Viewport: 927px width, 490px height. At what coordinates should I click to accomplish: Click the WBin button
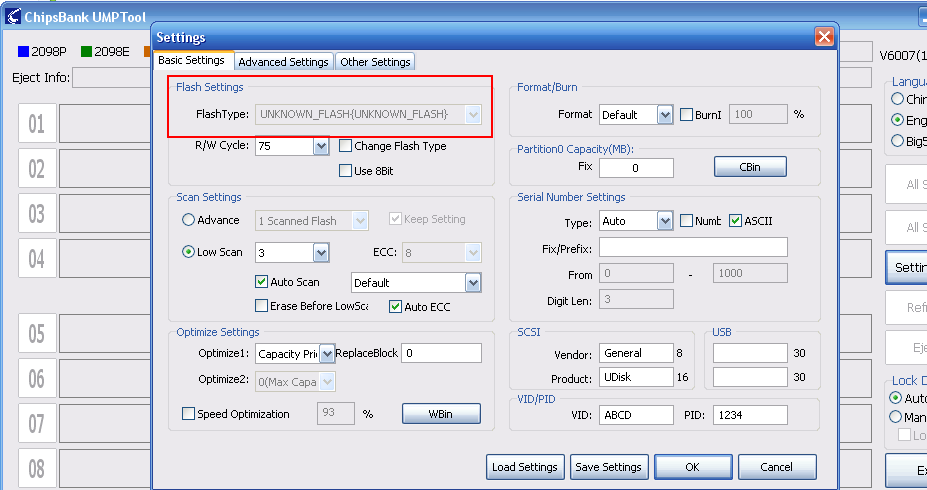441,414
